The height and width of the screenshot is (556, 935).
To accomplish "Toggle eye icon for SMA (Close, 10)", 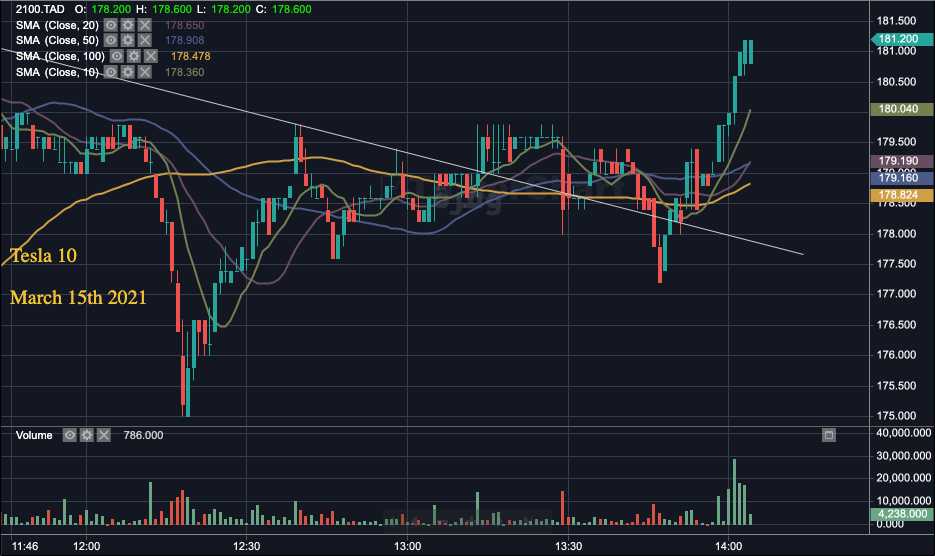I will (111, 72).
